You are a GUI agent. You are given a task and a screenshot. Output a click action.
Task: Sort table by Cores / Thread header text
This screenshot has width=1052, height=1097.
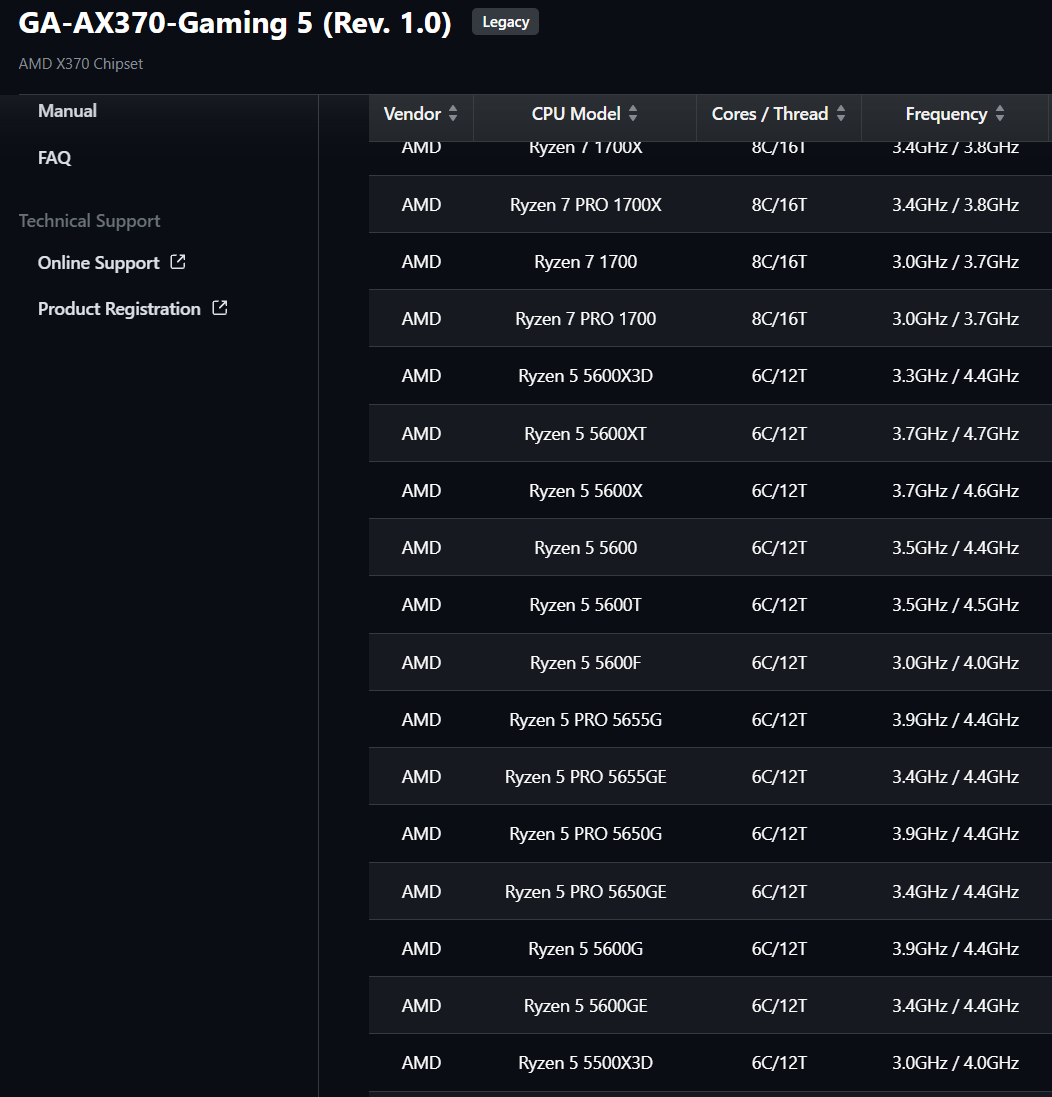click(769, 113)
